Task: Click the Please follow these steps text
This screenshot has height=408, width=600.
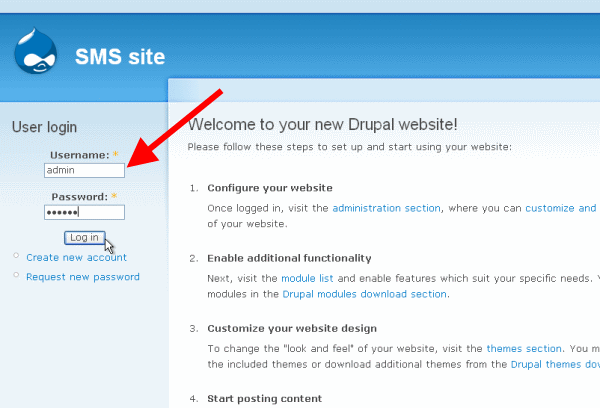Action: point(349,147)
